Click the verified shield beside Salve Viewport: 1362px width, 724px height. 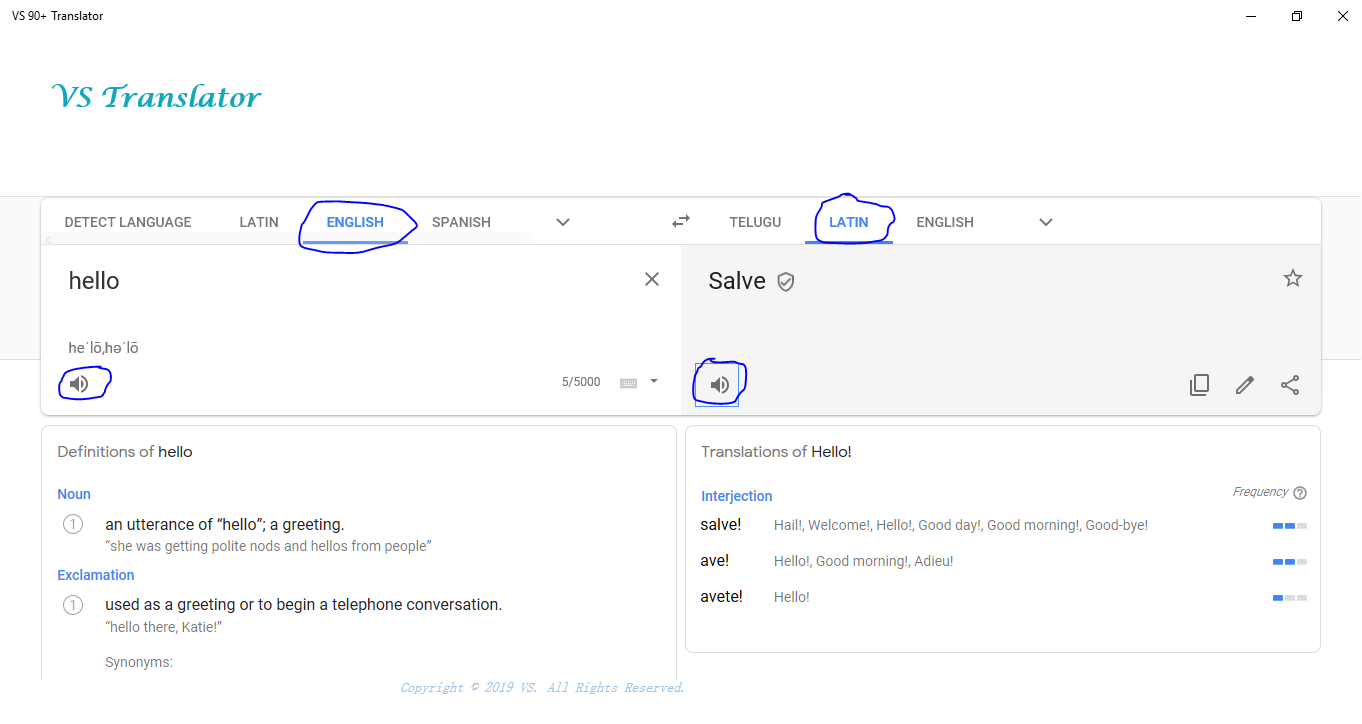coord(786,282)
